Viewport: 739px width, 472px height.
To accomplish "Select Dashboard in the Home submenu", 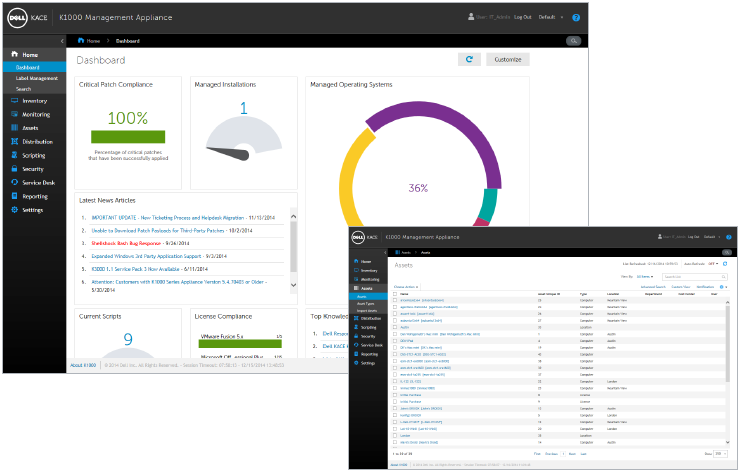I will click(x=34, y=67).
